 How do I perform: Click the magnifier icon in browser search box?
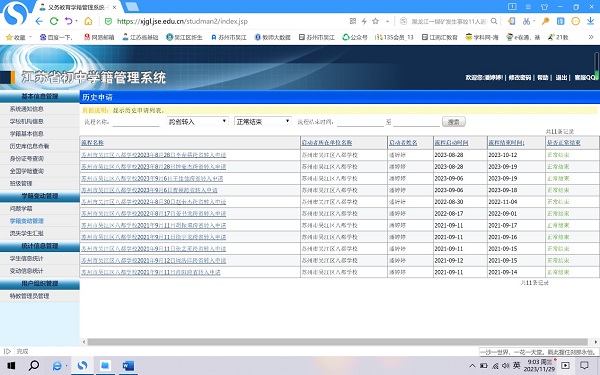(x=494, y=21)
